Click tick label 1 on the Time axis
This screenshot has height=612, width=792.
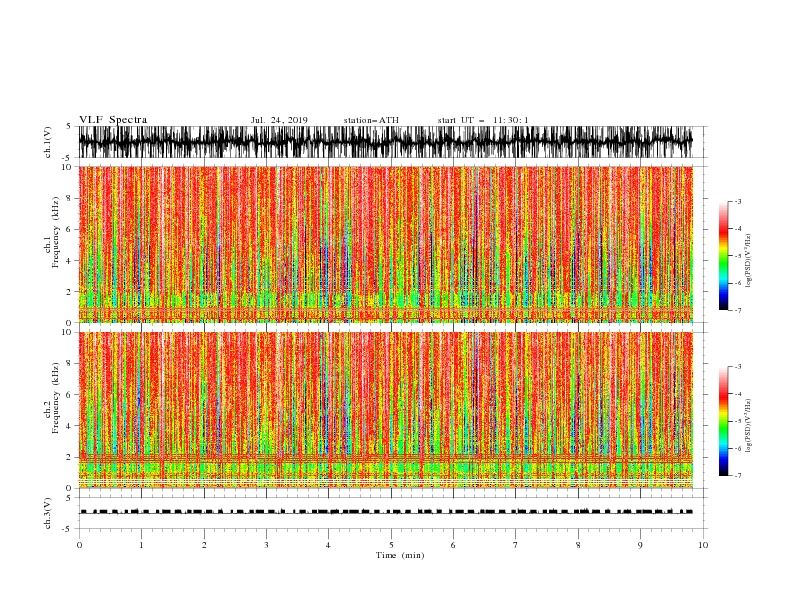click(141, 545)
